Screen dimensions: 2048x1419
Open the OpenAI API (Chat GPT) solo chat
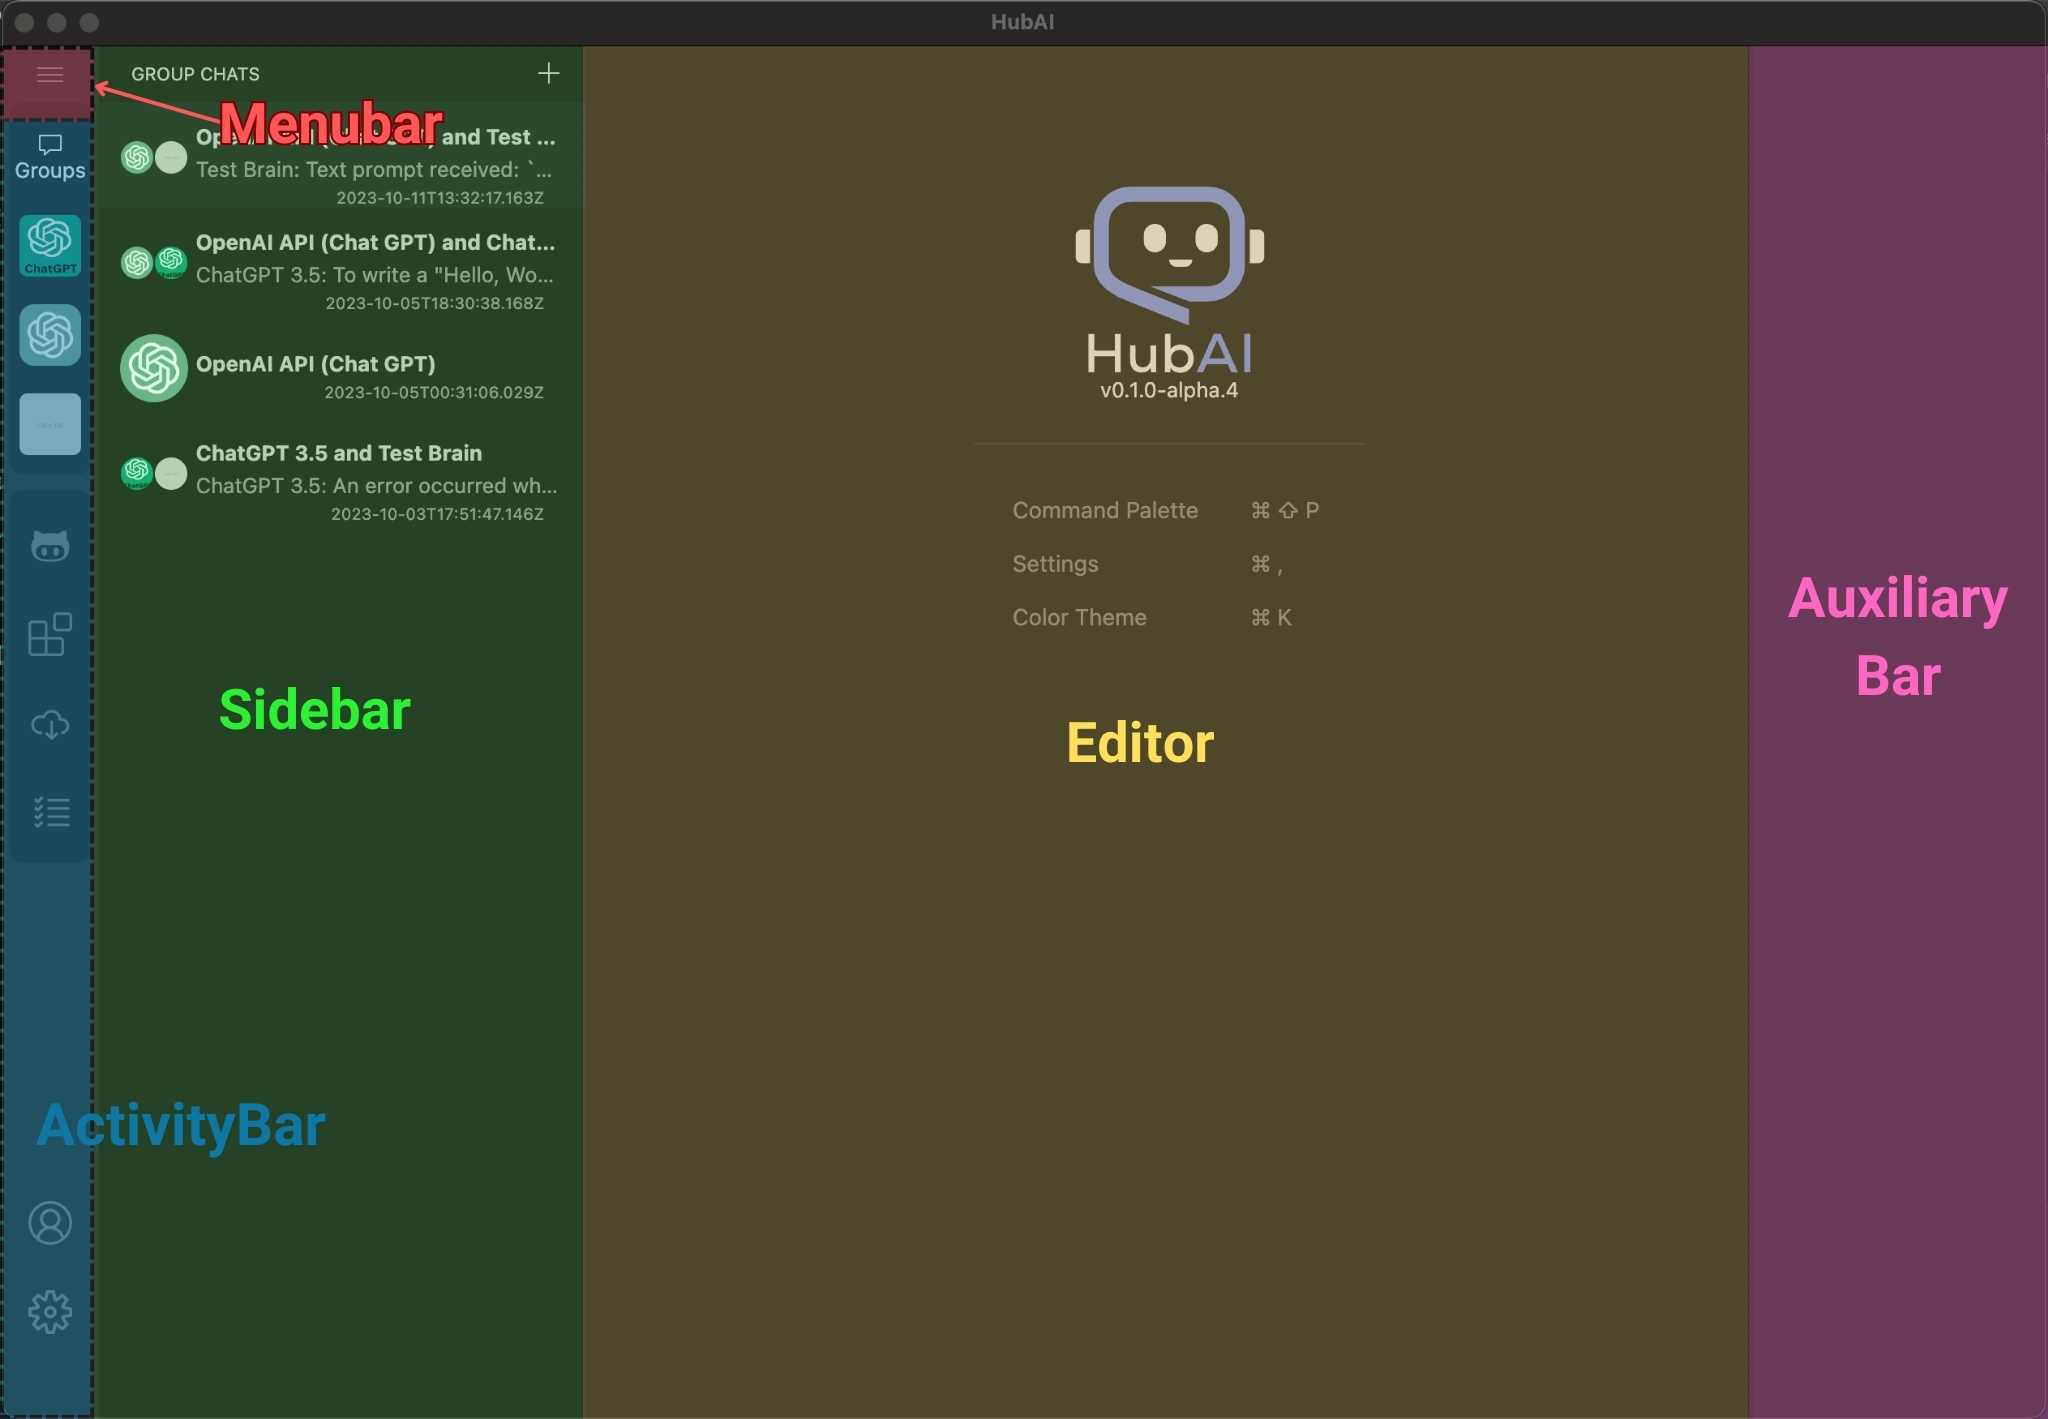pos(339,369)
